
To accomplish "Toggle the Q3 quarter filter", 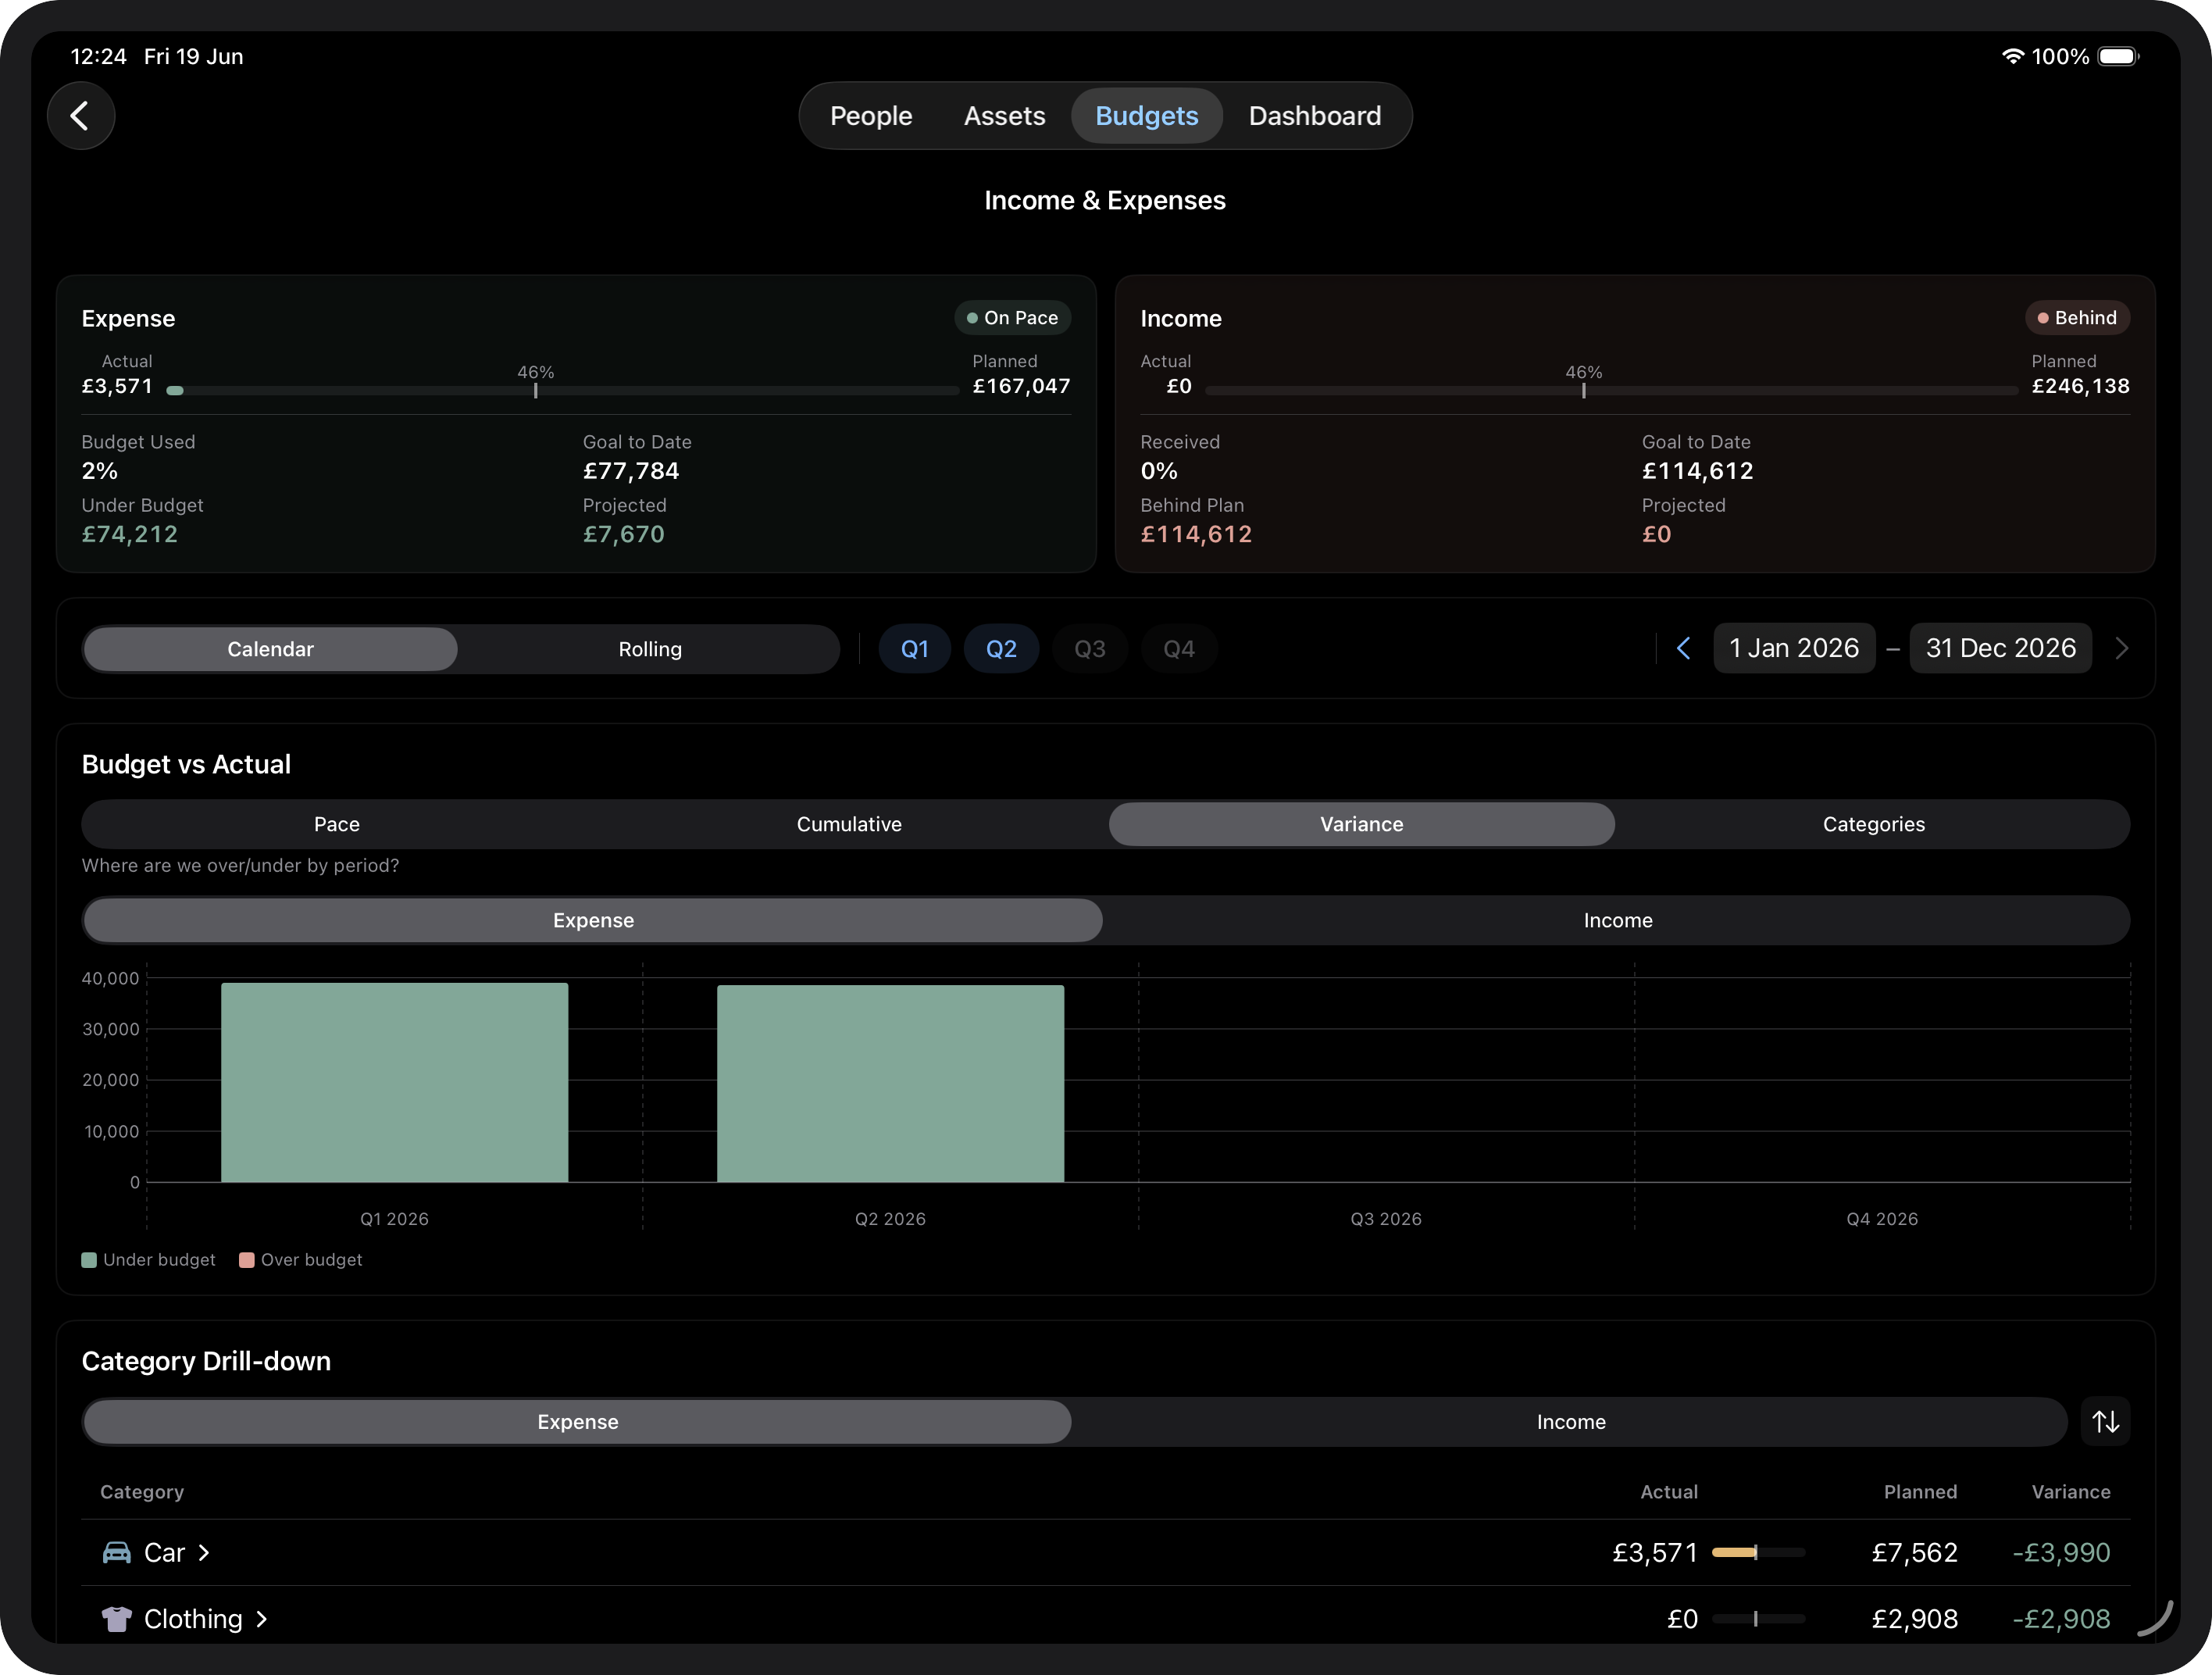I will (1089, 649).
